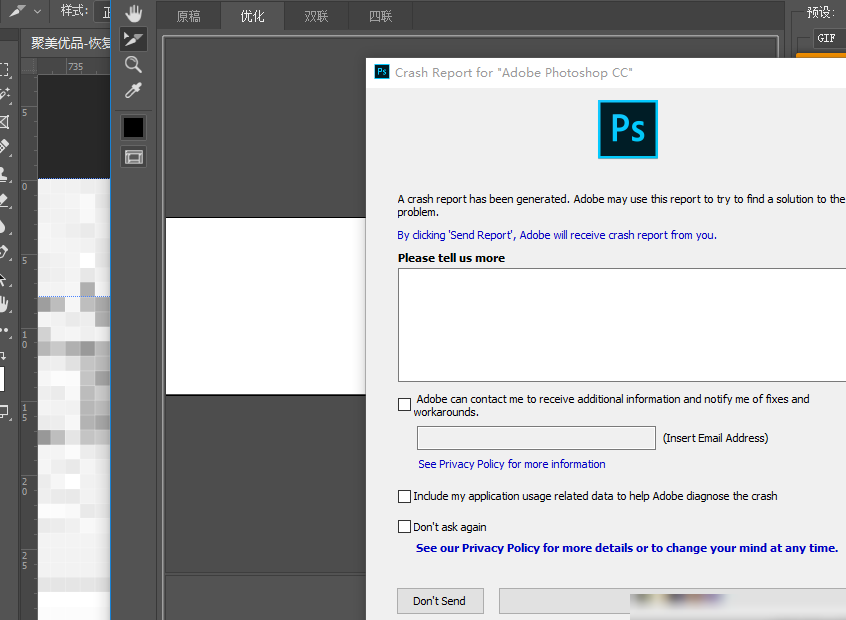Click the white optimized image preview

pos(265,306)
